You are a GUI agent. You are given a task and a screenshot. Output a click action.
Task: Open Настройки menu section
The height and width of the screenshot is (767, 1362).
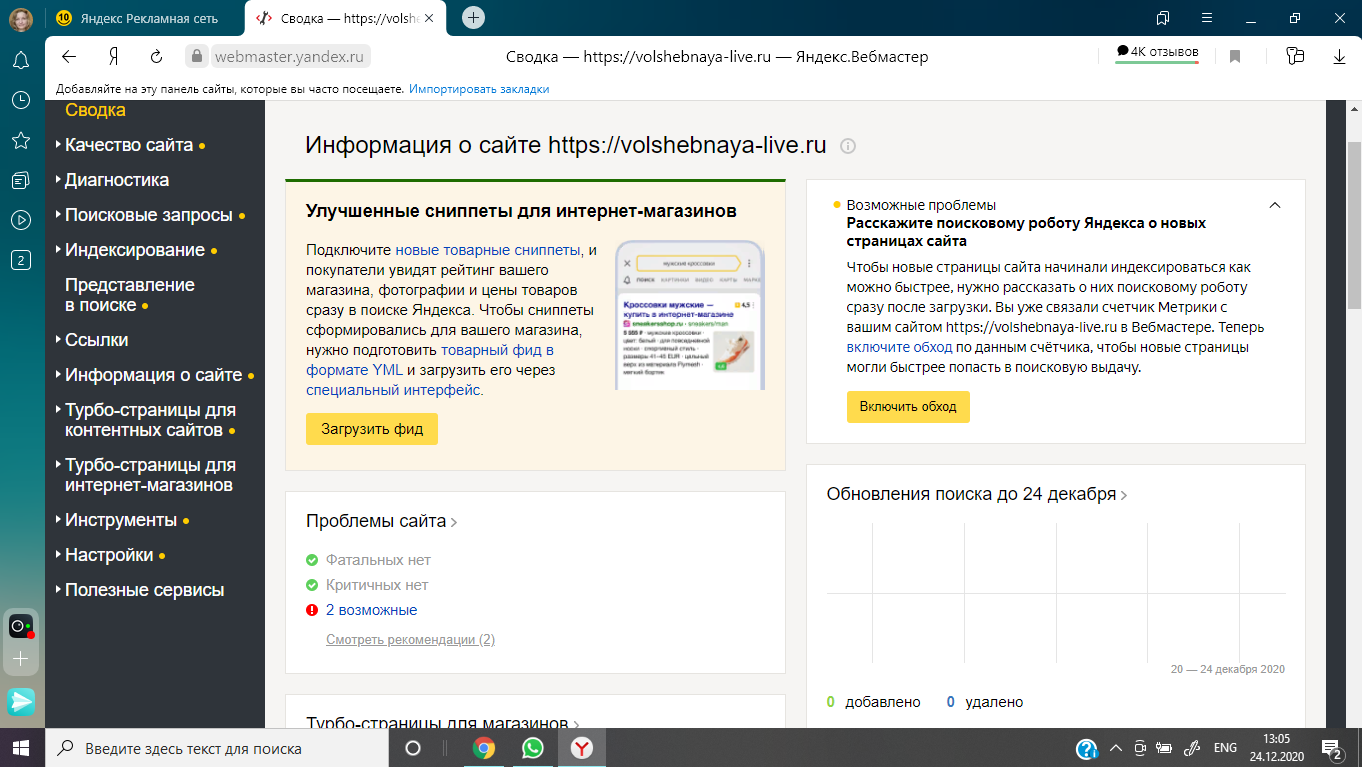[x=109, y=555]
